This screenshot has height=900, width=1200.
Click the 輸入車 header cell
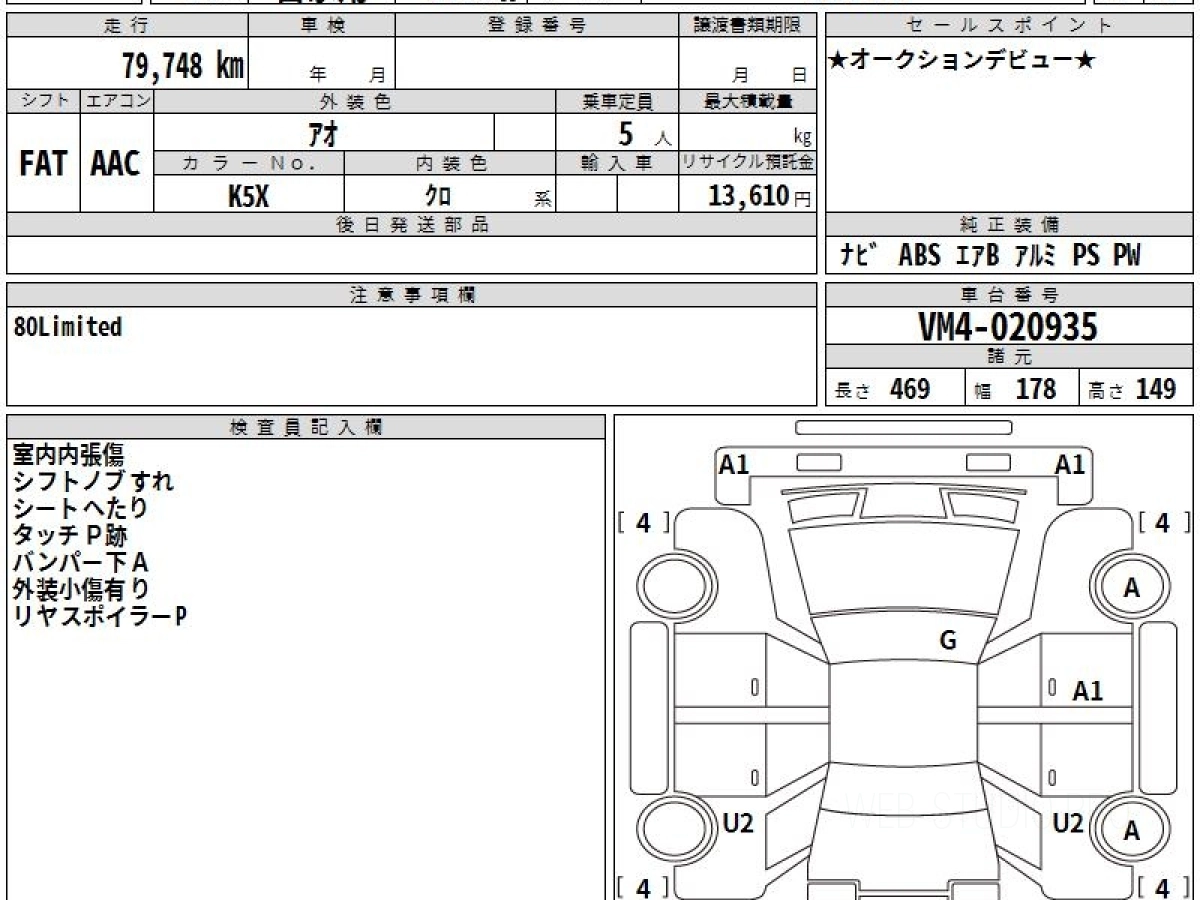coord(617,164)
